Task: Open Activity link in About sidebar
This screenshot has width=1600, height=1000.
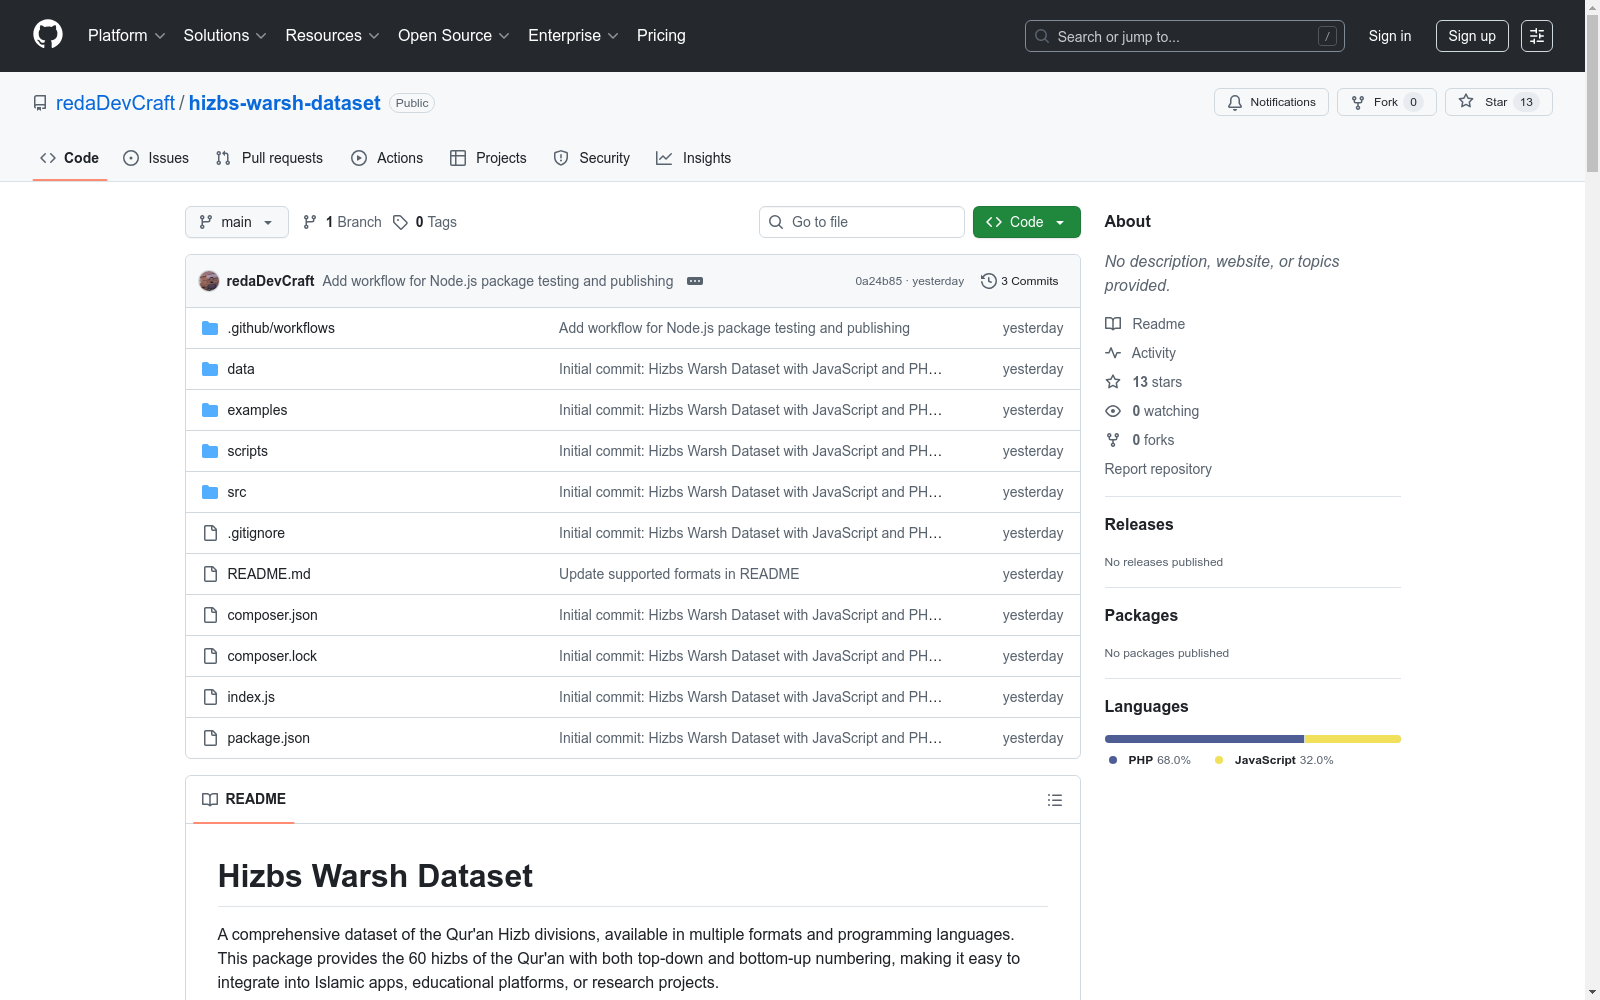Action: [x=1141, y=353]
